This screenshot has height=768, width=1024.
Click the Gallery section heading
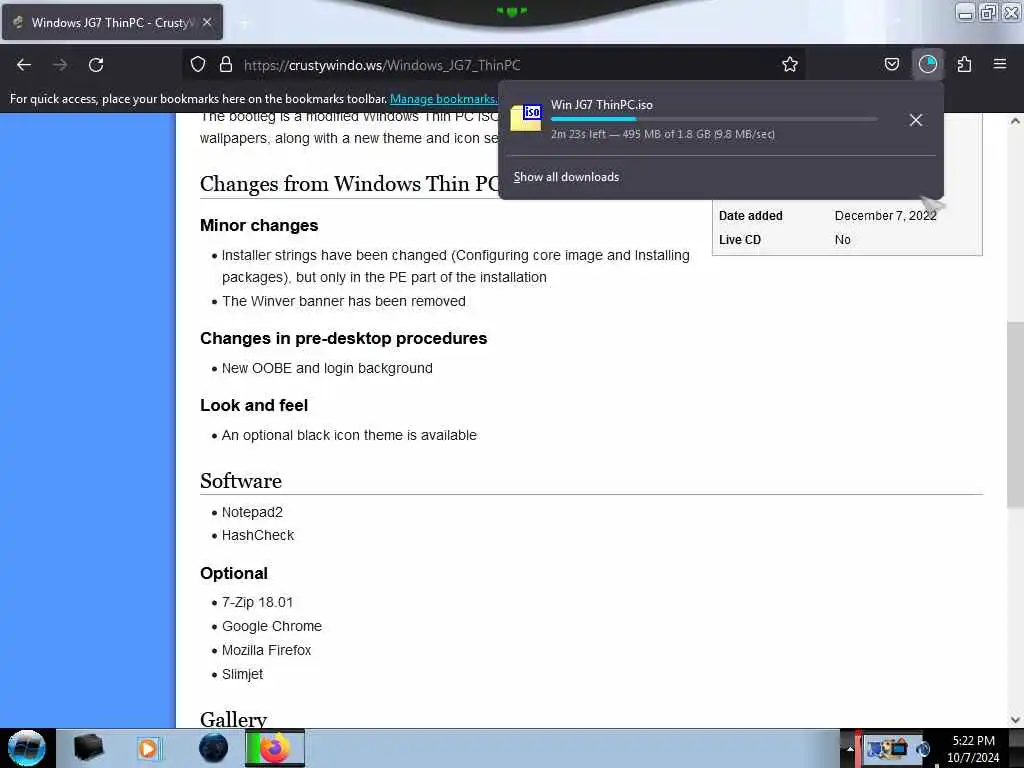click(233, 718)
